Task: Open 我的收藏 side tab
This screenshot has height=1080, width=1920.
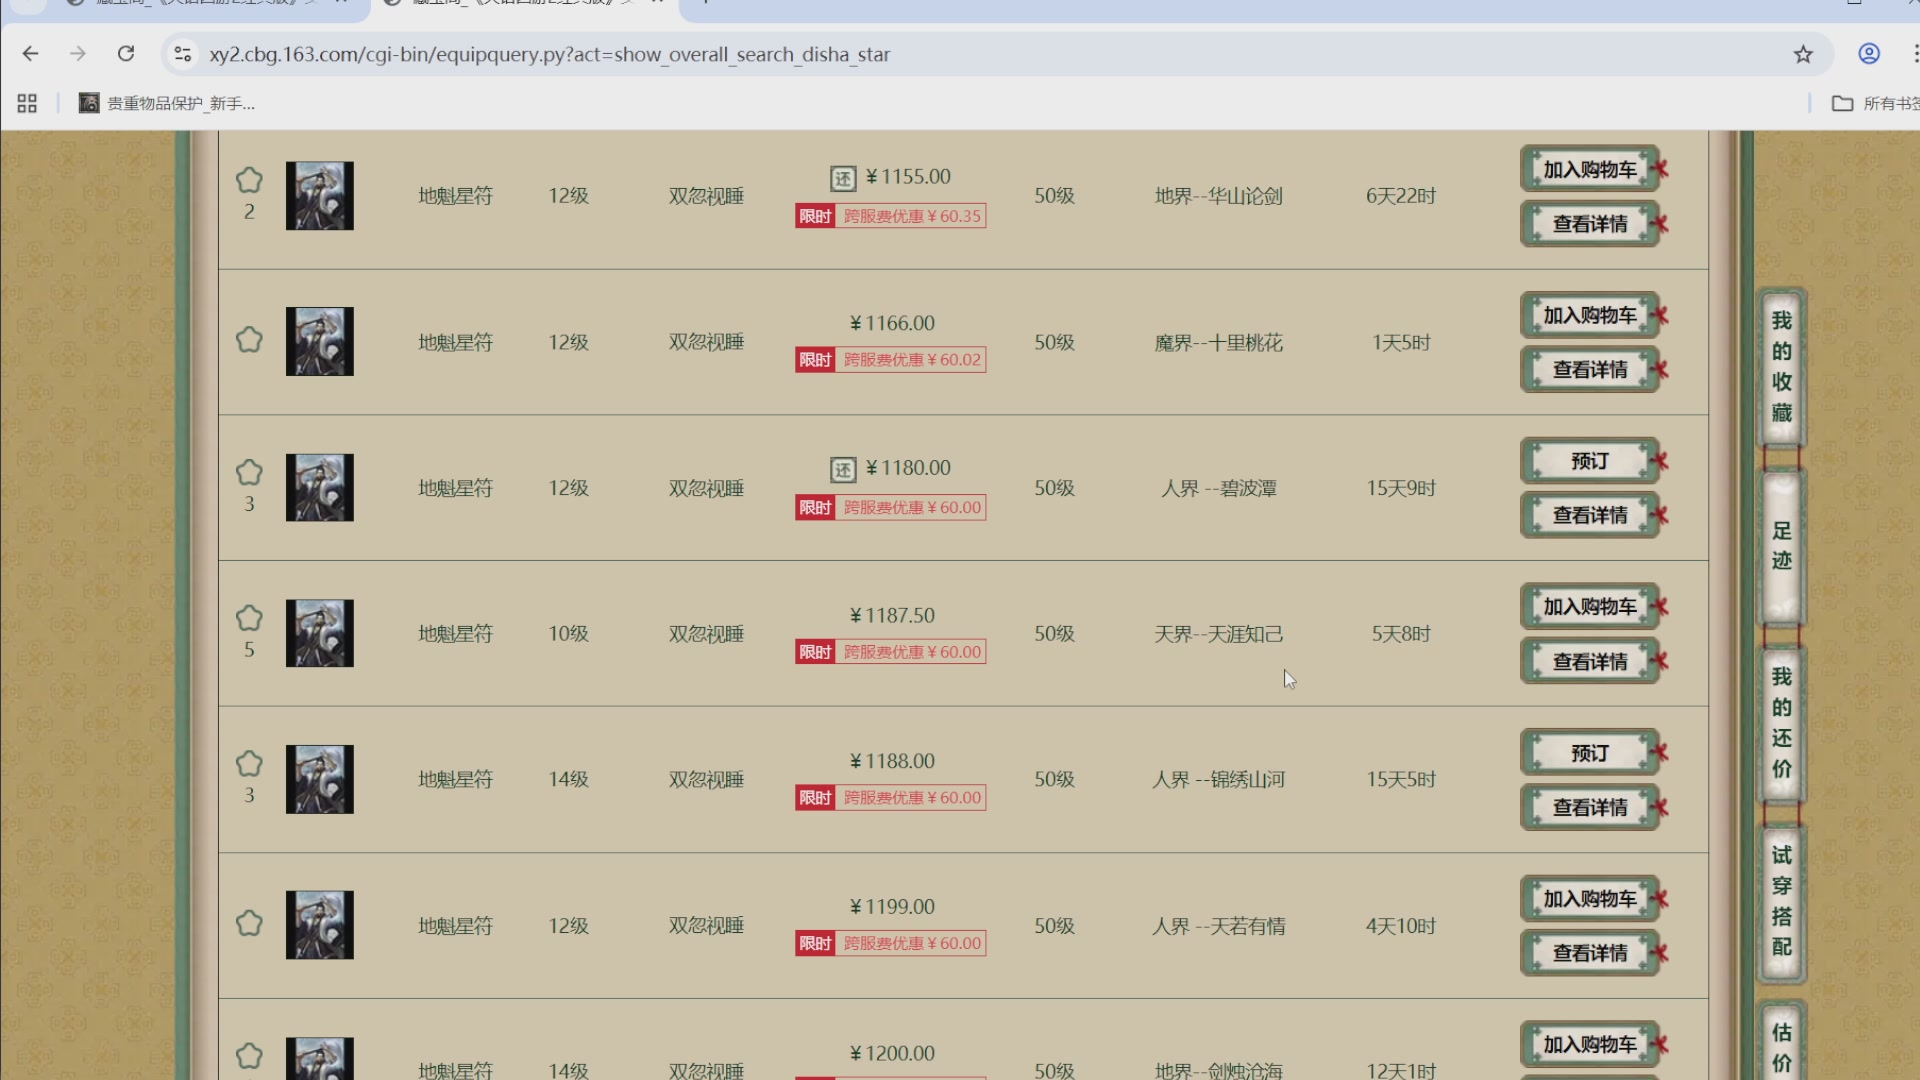Action: tap(1781, 367)
